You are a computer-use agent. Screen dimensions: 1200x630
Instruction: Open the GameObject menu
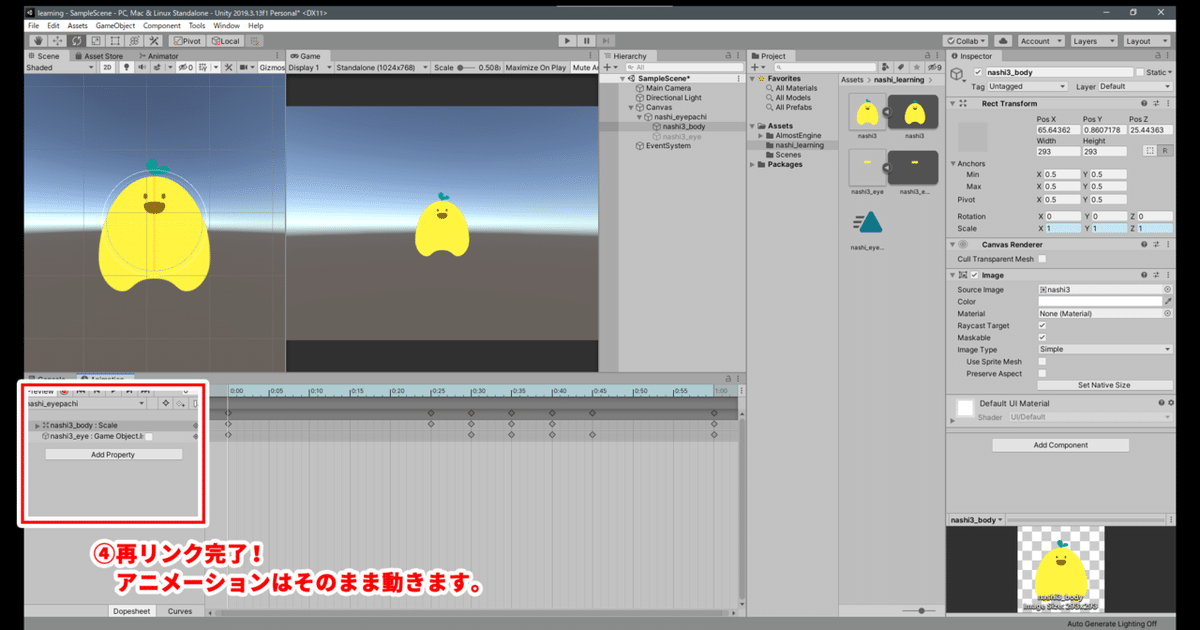pos(115,25)
